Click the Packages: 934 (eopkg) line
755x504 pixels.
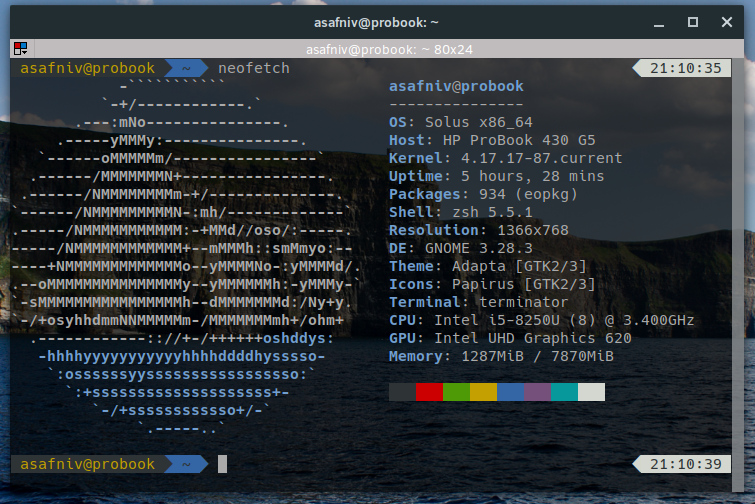[483, 194]
